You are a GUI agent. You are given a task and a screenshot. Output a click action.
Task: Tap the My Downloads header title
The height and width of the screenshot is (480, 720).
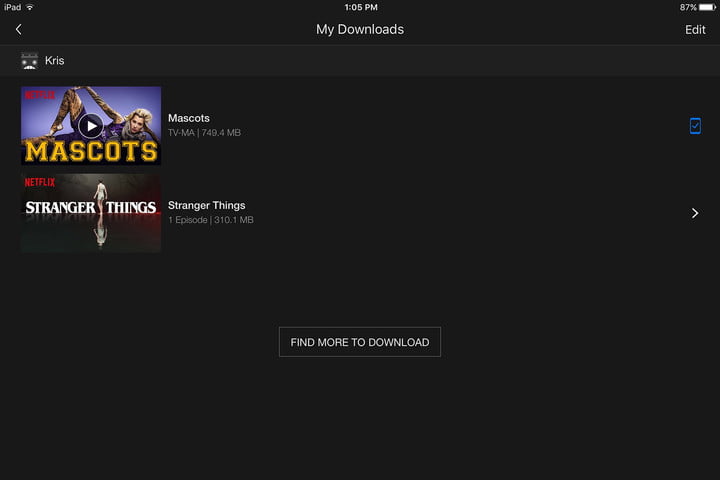tap(360, 29)
